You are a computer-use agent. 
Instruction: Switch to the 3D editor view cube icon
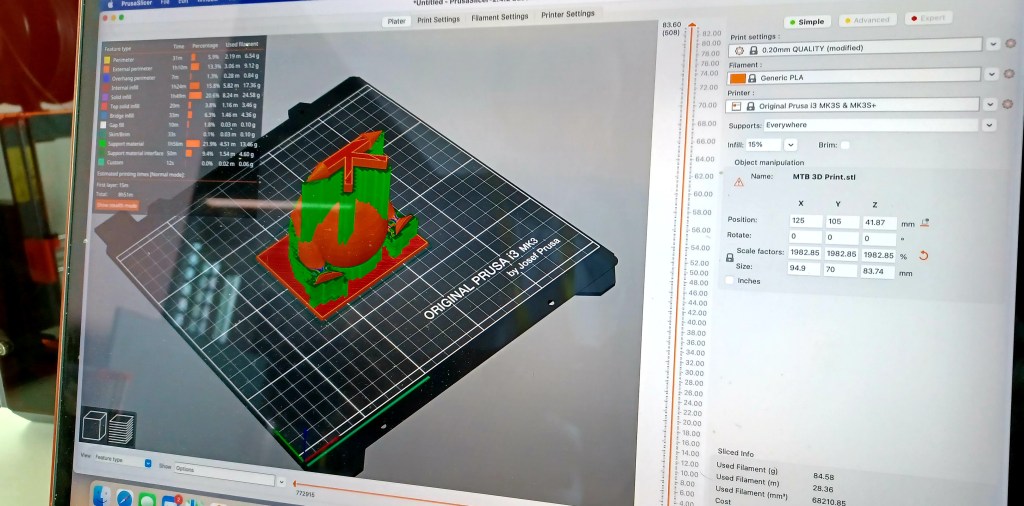pos(95,424)
